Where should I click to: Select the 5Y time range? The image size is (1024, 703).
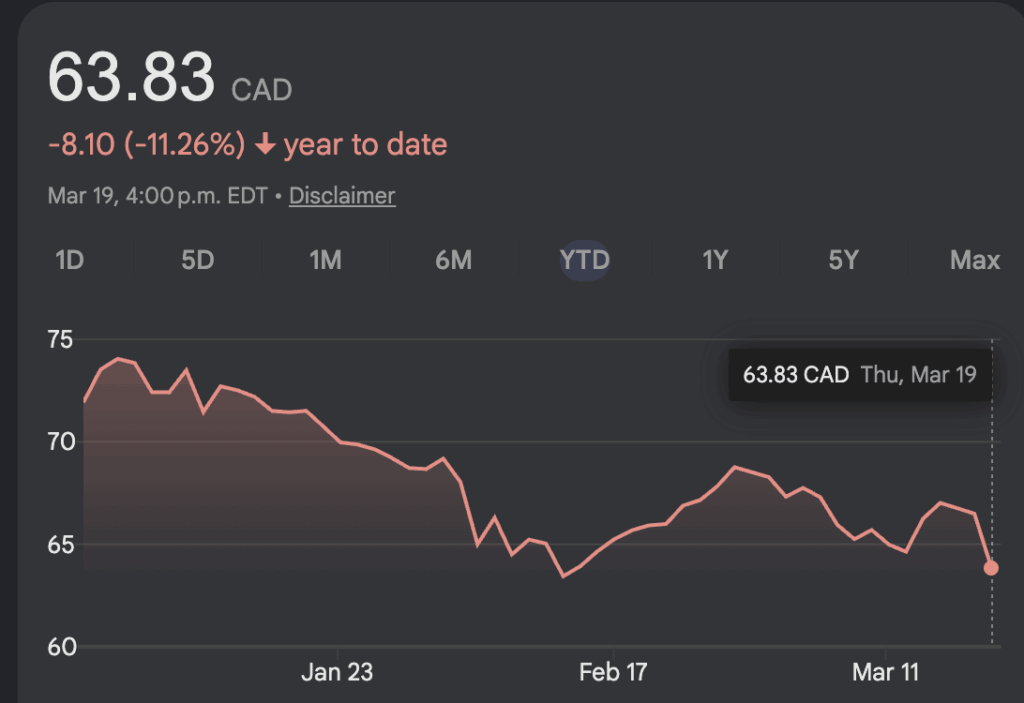click(x=843, y=260)
